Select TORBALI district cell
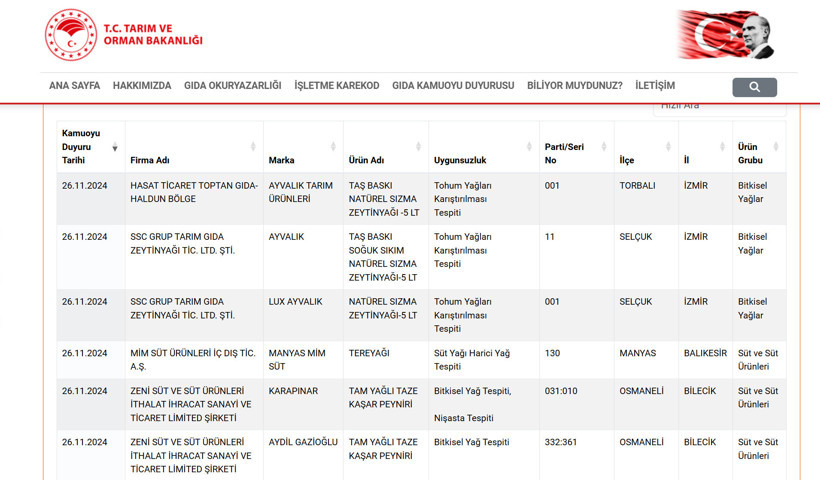 tap(646, 199)
